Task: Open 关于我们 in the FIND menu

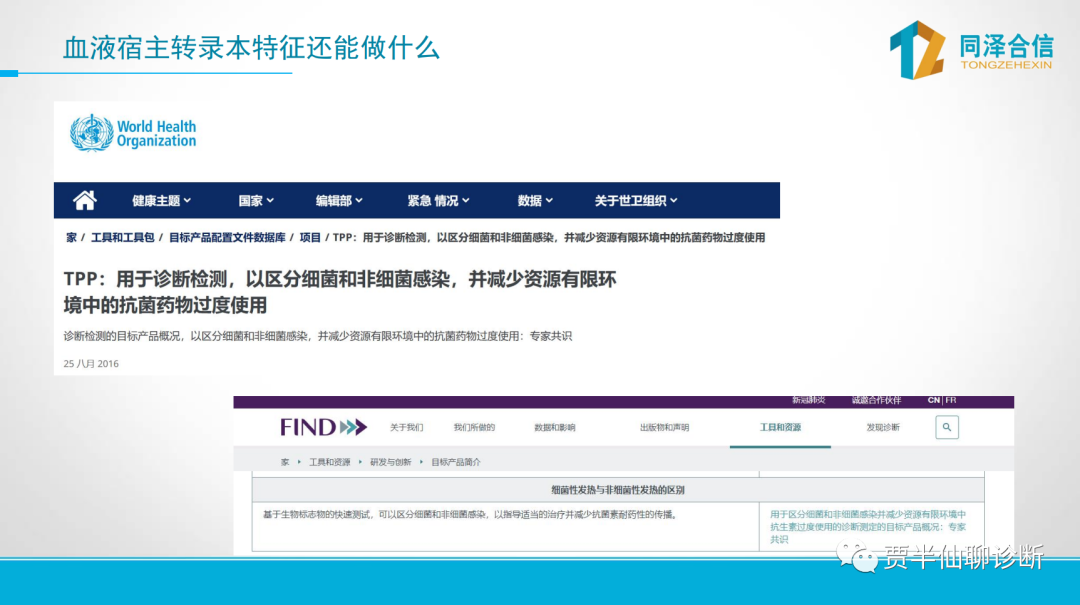Action: (x=406, y=427)
